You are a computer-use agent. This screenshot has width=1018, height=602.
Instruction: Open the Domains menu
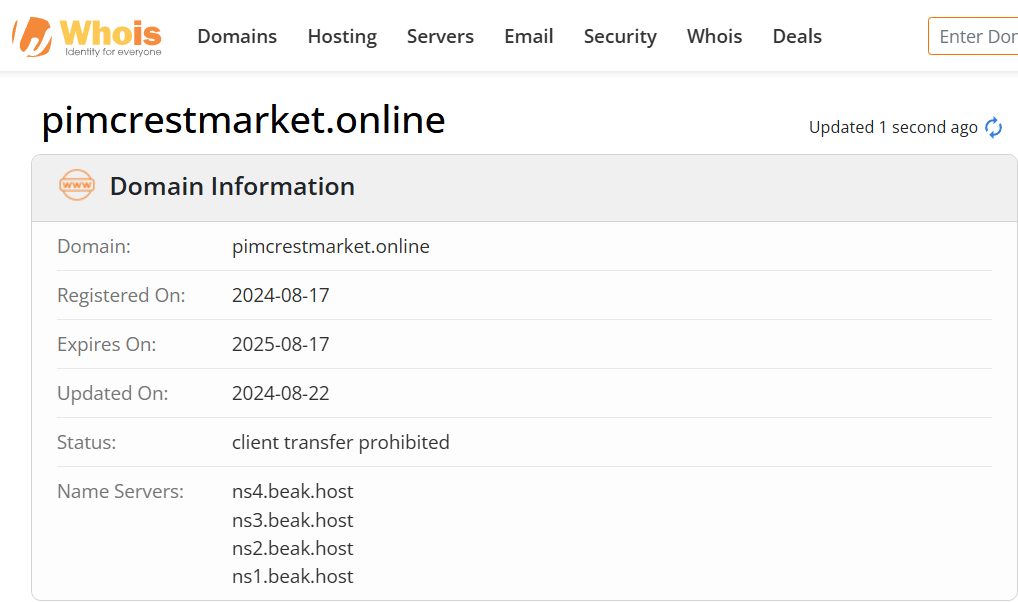(237, 36)
